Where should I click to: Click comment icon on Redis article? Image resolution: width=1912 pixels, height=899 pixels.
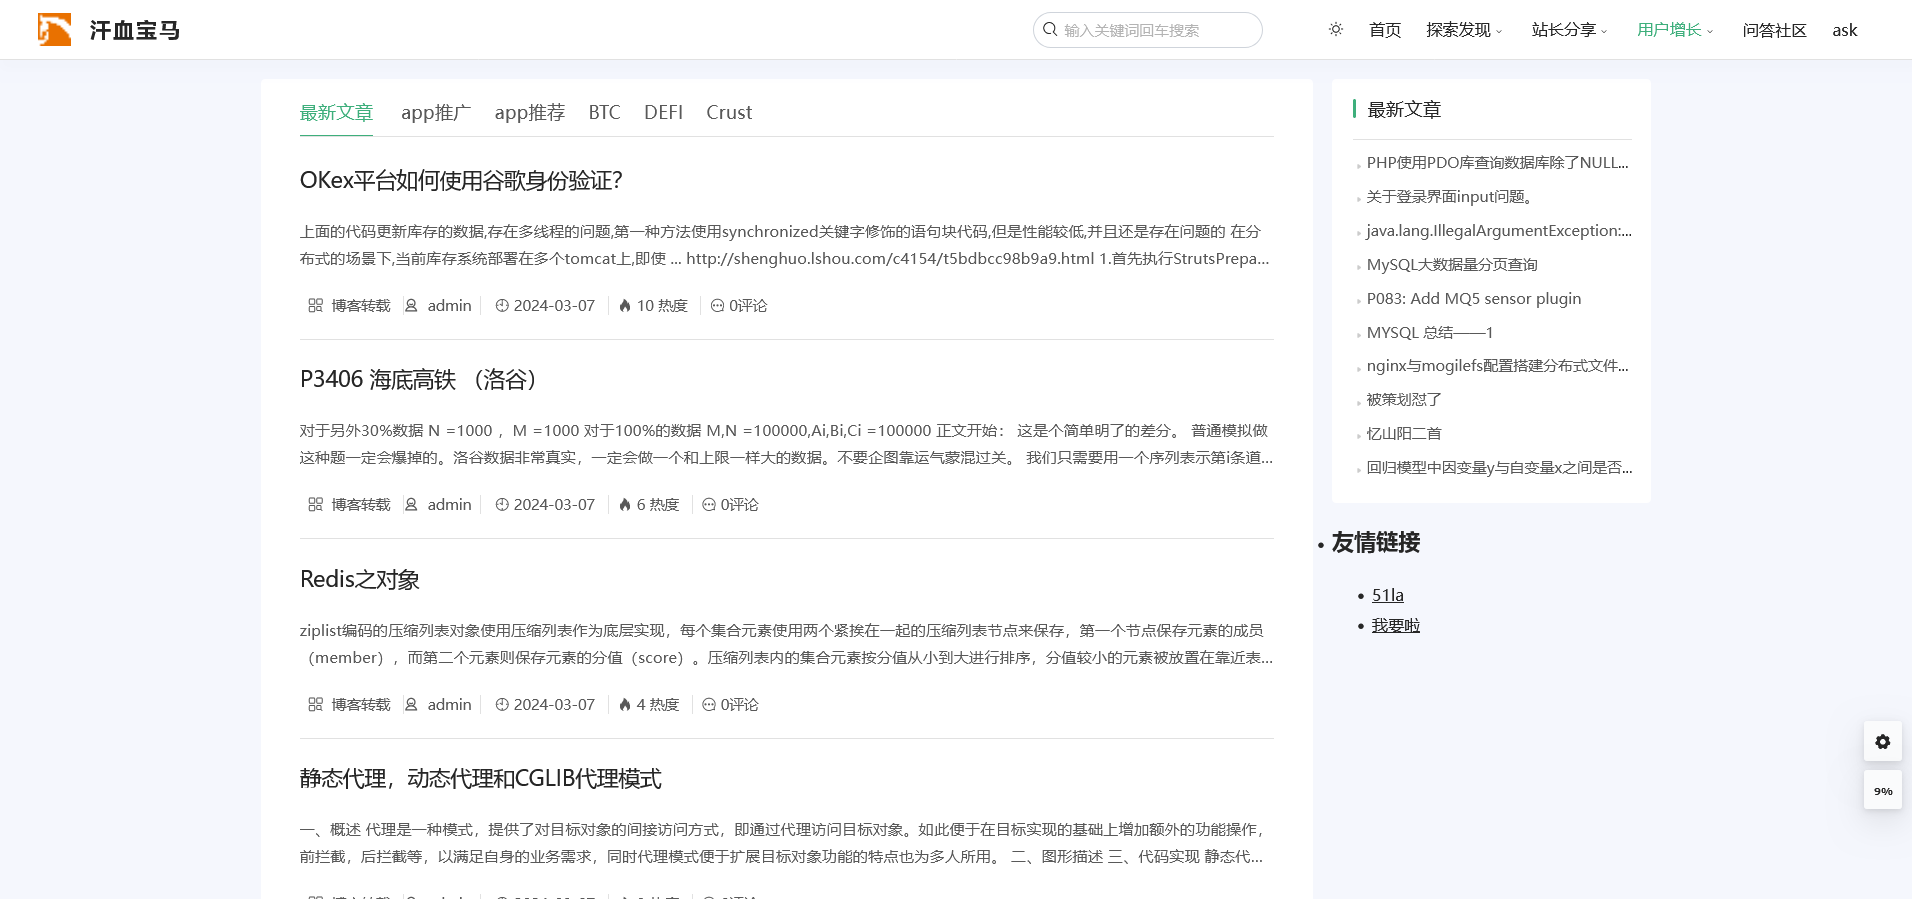point(709,705)
